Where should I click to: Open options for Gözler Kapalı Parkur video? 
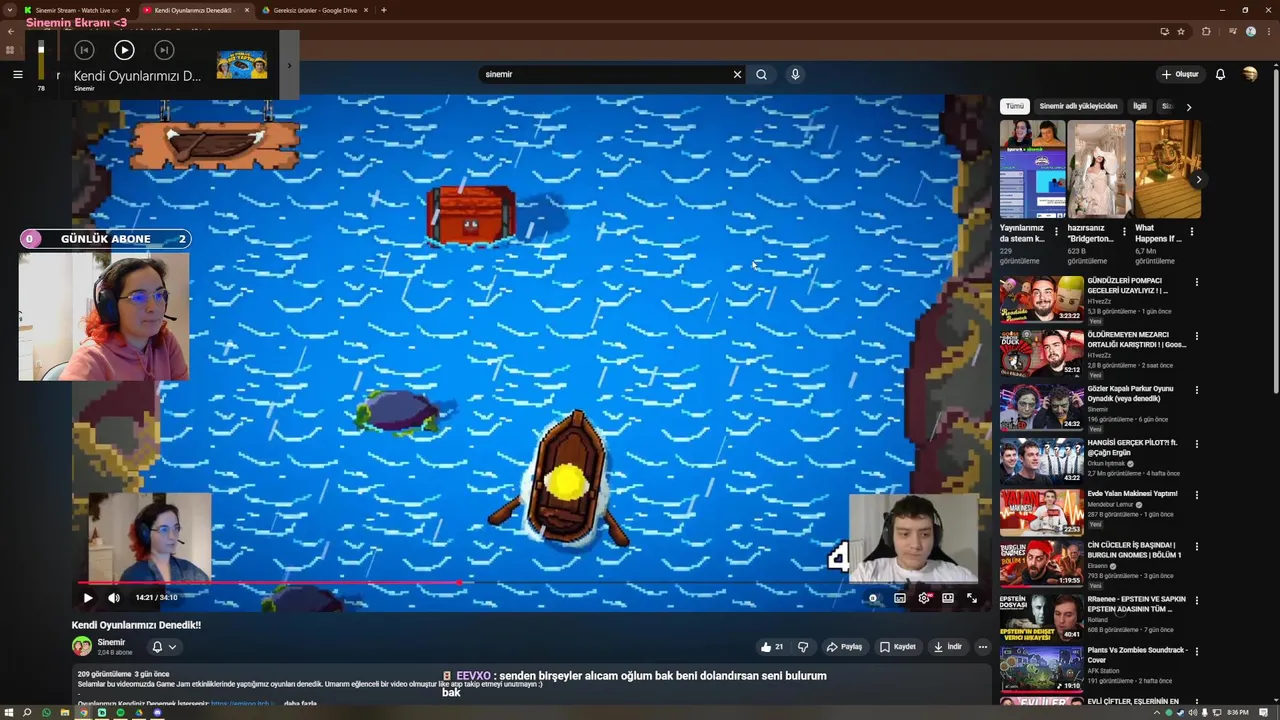pyautogui.click(x=1196, y=390)
